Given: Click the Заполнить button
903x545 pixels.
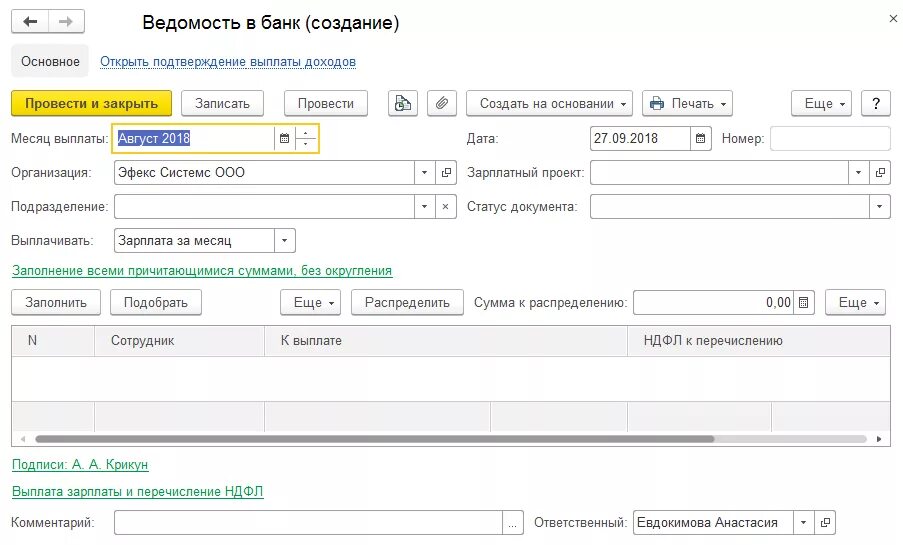Looking at the screenshot, I should click(56, 302).
